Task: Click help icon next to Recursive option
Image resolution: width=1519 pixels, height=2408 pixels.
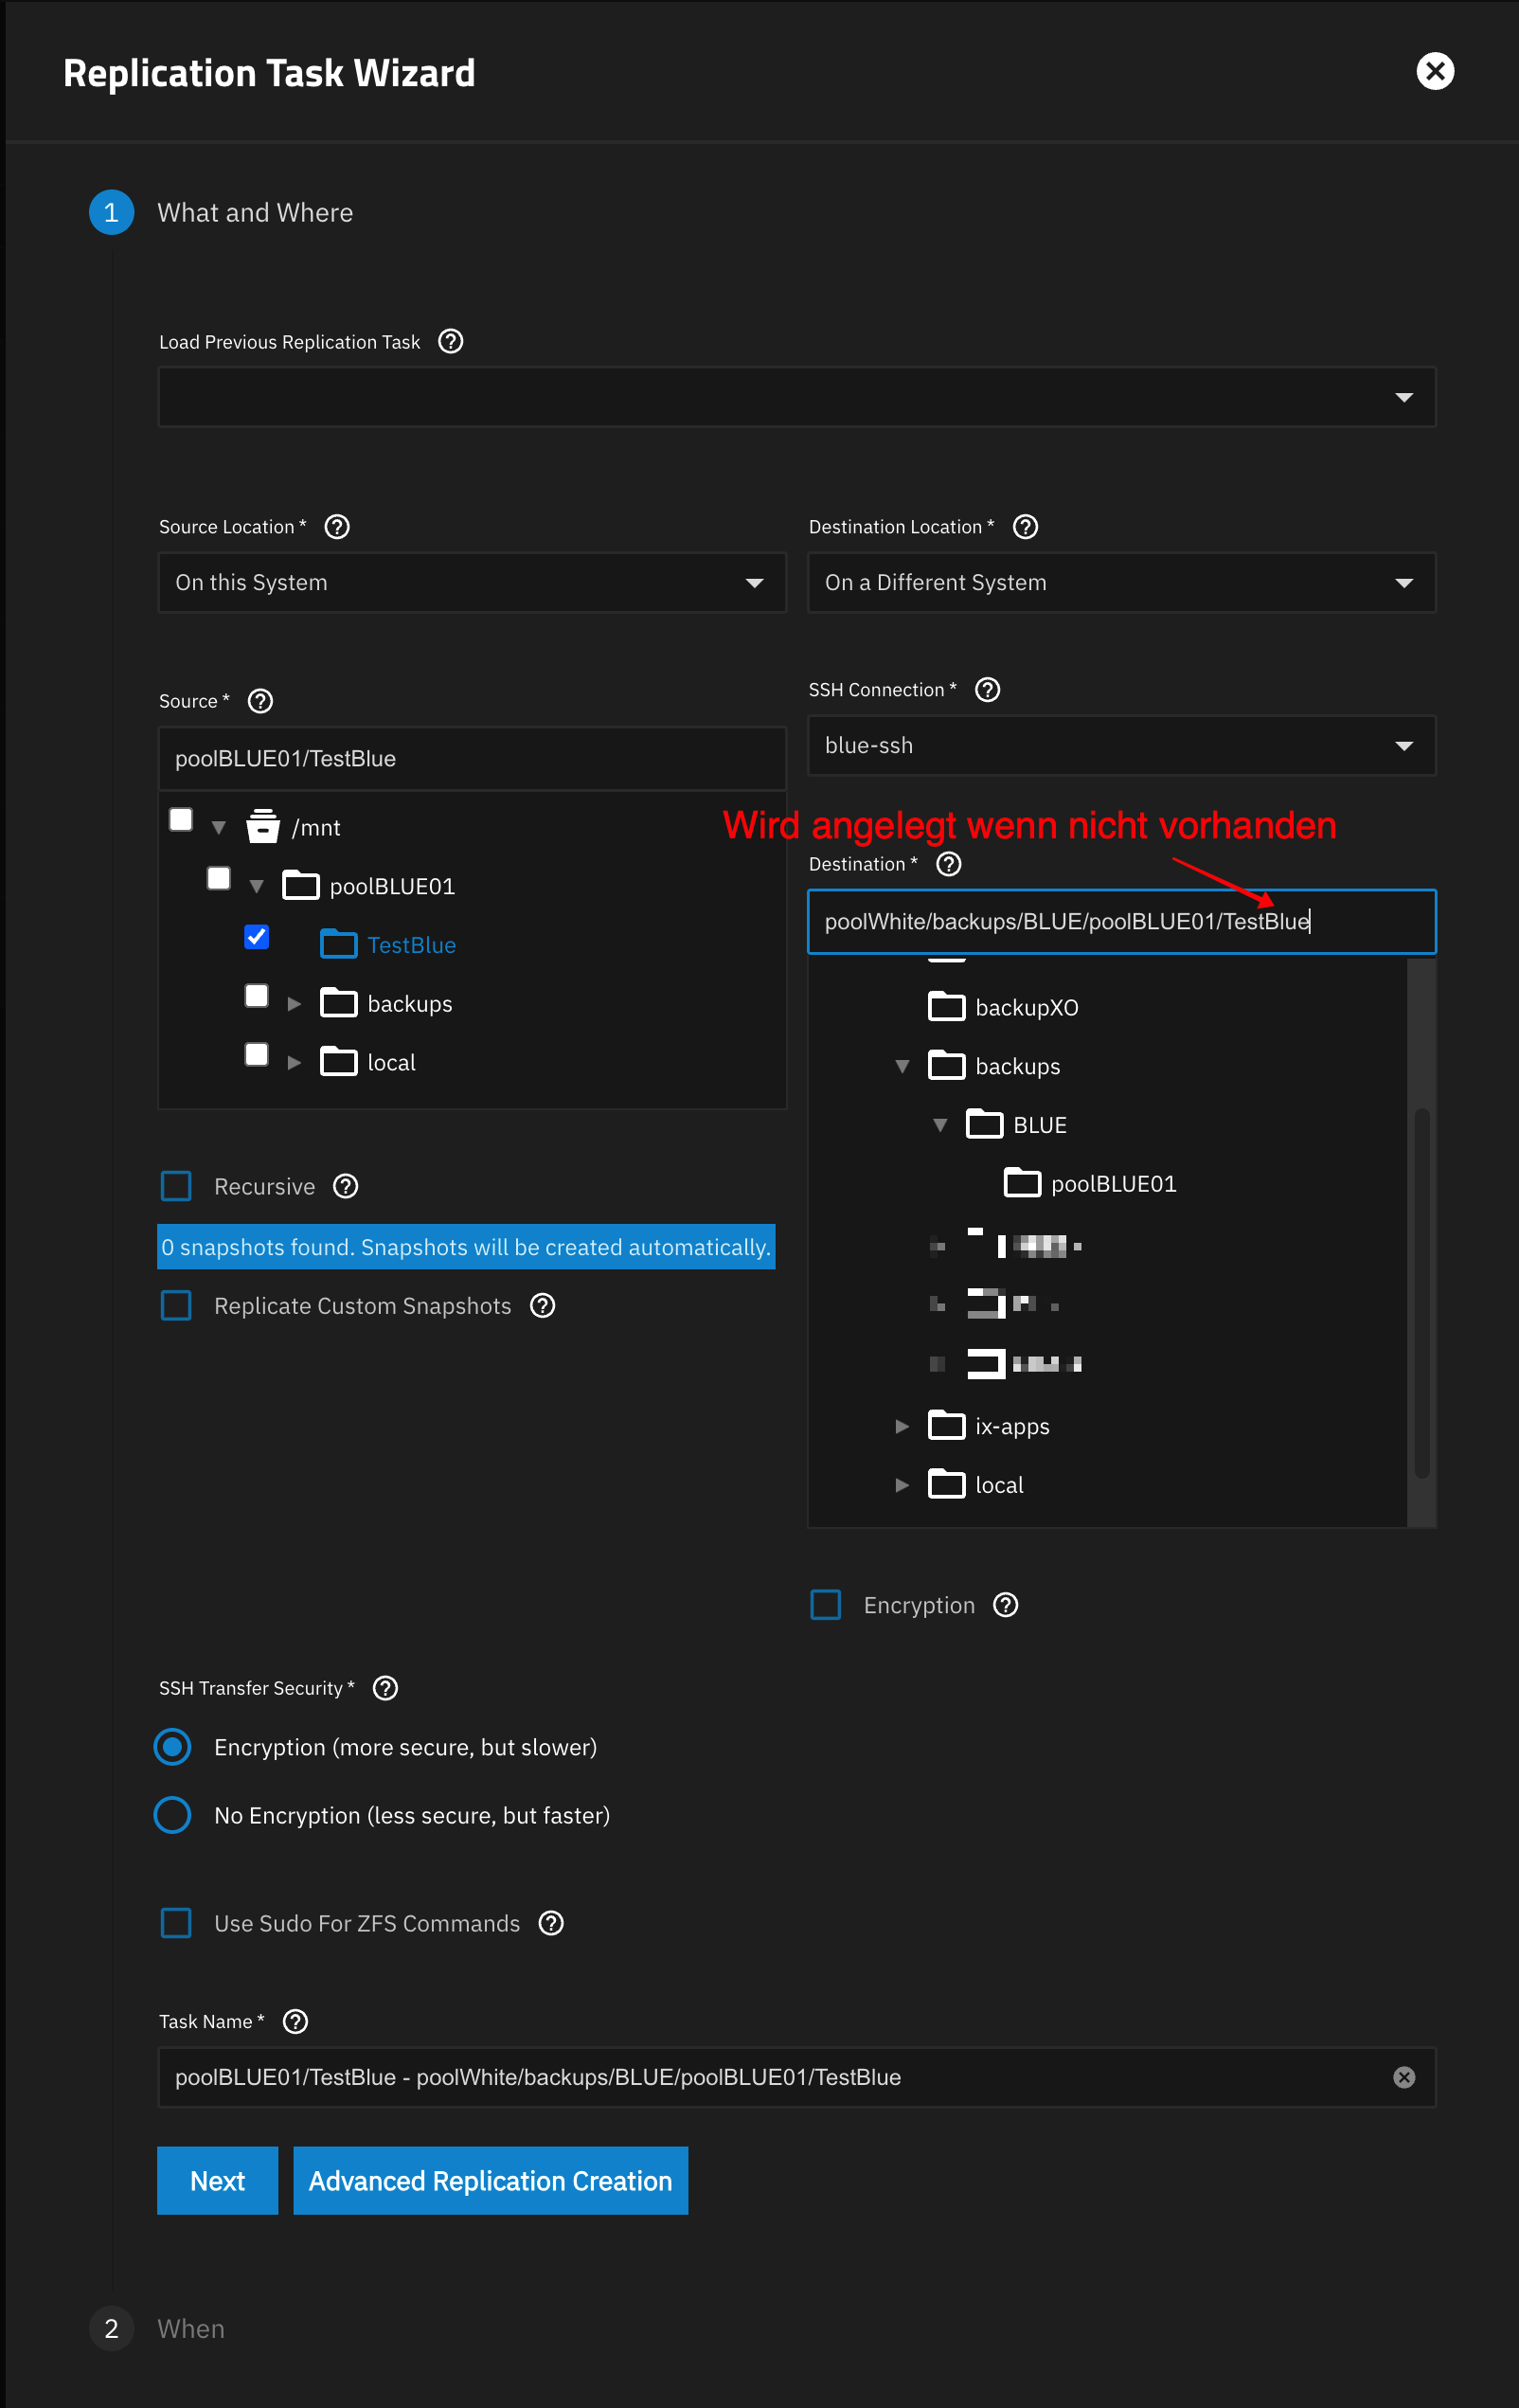Action: click(x=346, y=1187)
